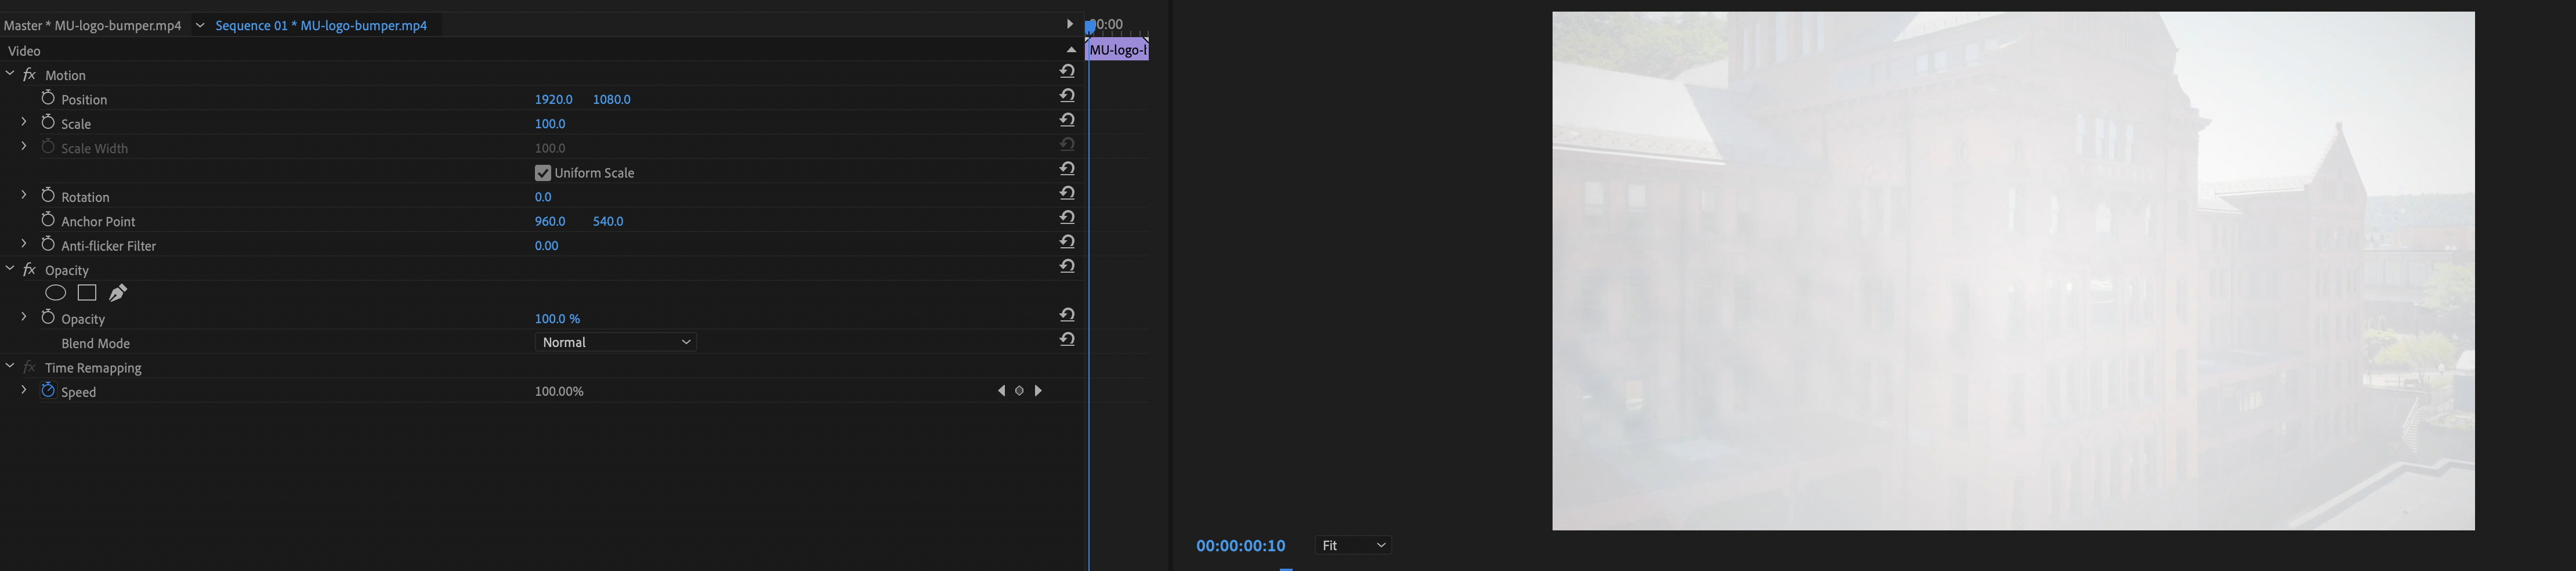Image resolution: width=2576 pixels, height=571 pixels.
Task: Expand the Anti-flicker Filter property
Action: click(x=24, y=243)
